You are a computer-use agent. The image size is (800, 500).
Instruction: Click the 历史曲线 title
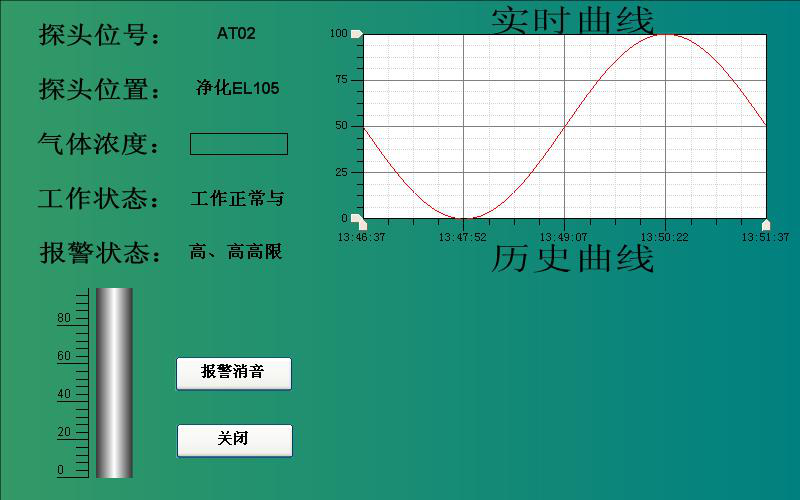tap(572, 259)
